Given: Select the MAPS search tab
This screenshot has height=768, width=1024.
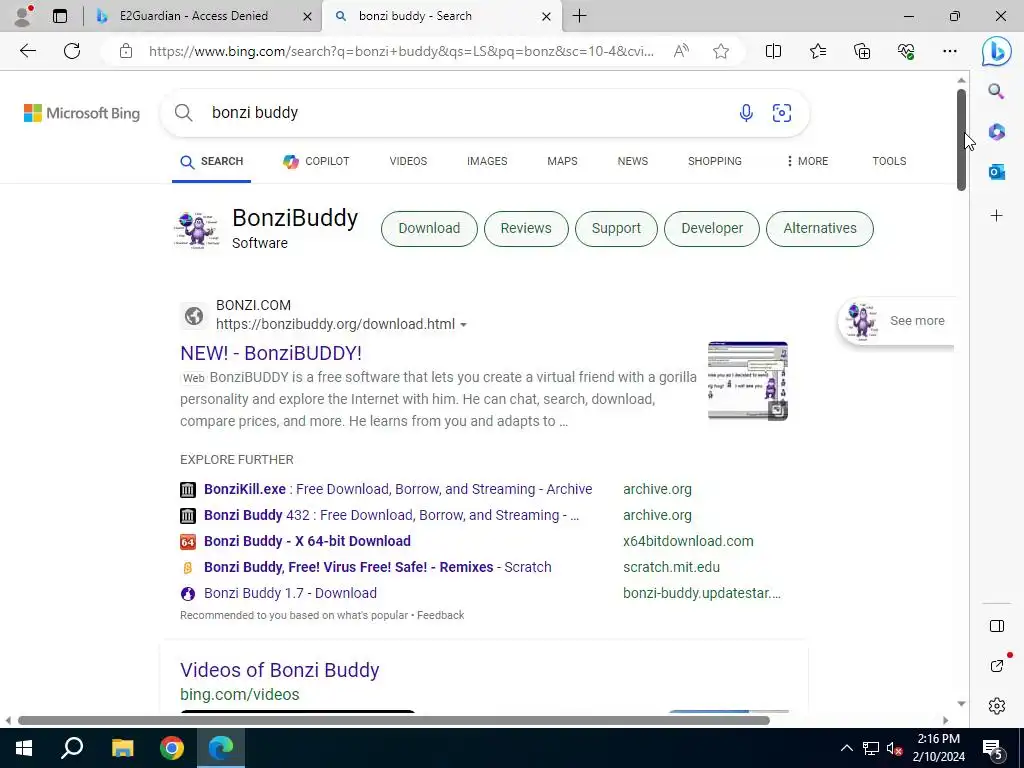Looking at the screenshot, I should tap(562, 161).
